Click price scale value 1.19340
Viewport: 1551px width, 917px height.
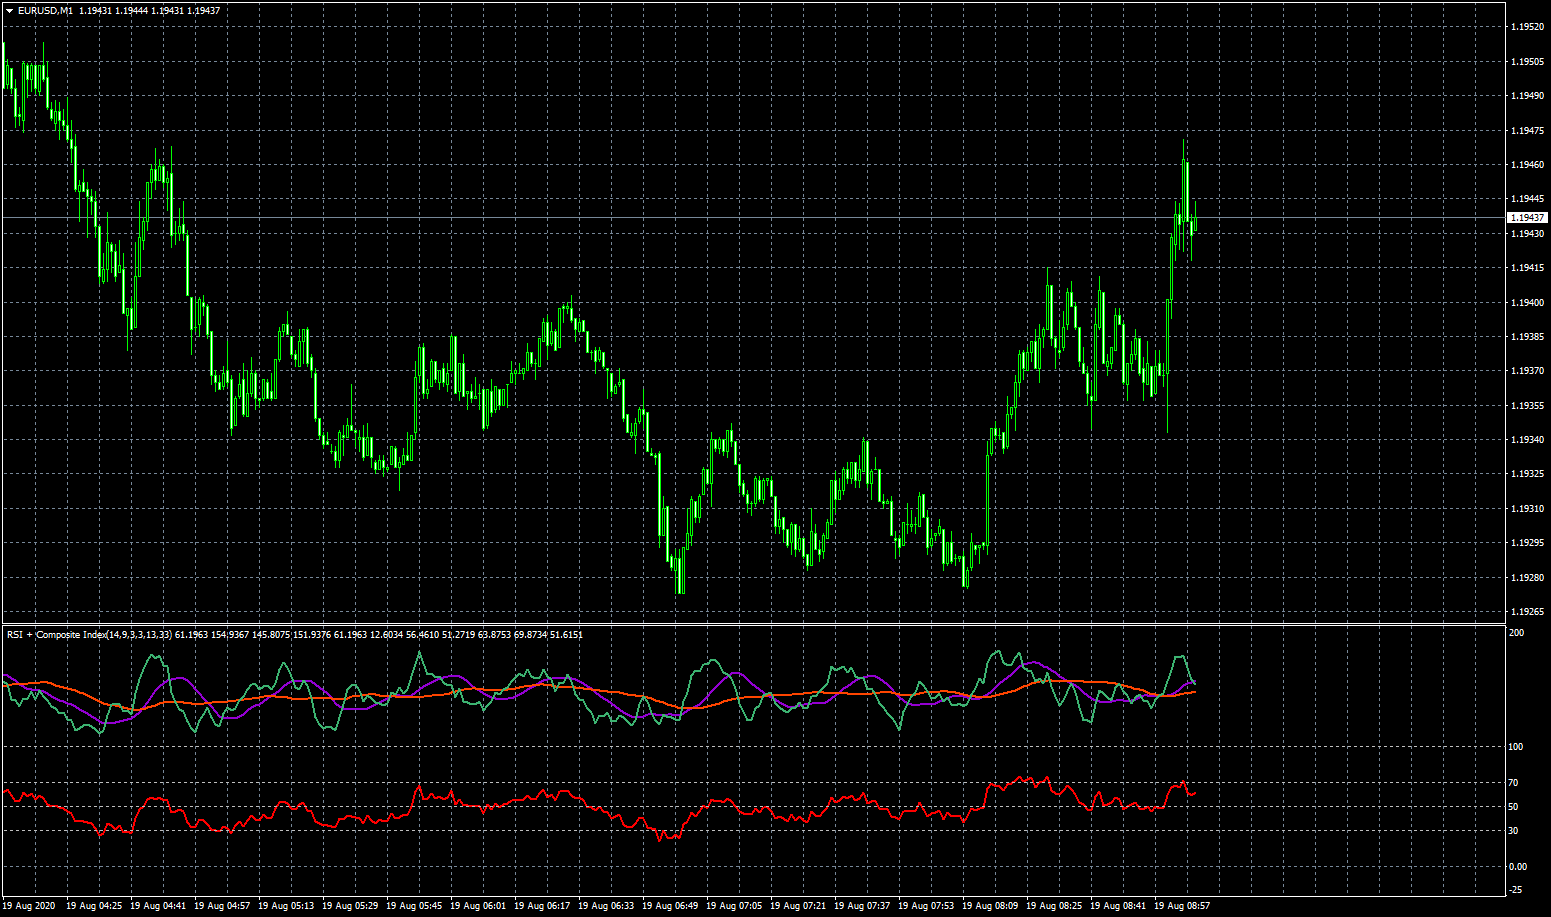(x=1526, y=440)
